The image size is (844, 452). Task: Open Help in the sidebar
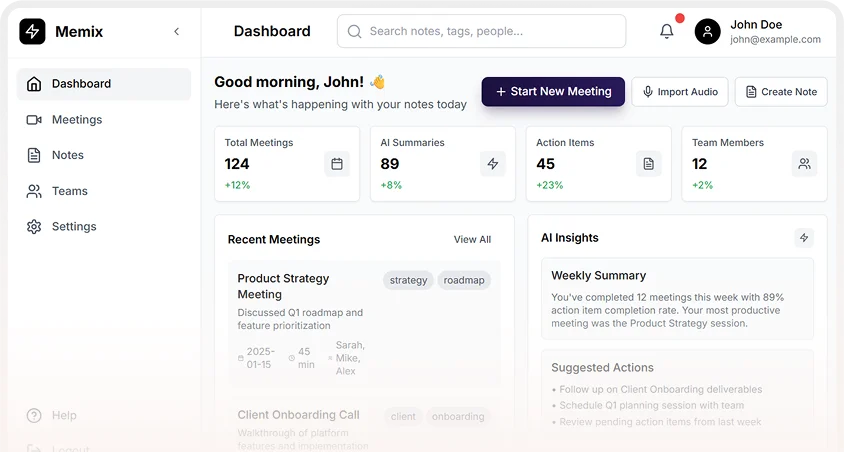coord(104,415)
